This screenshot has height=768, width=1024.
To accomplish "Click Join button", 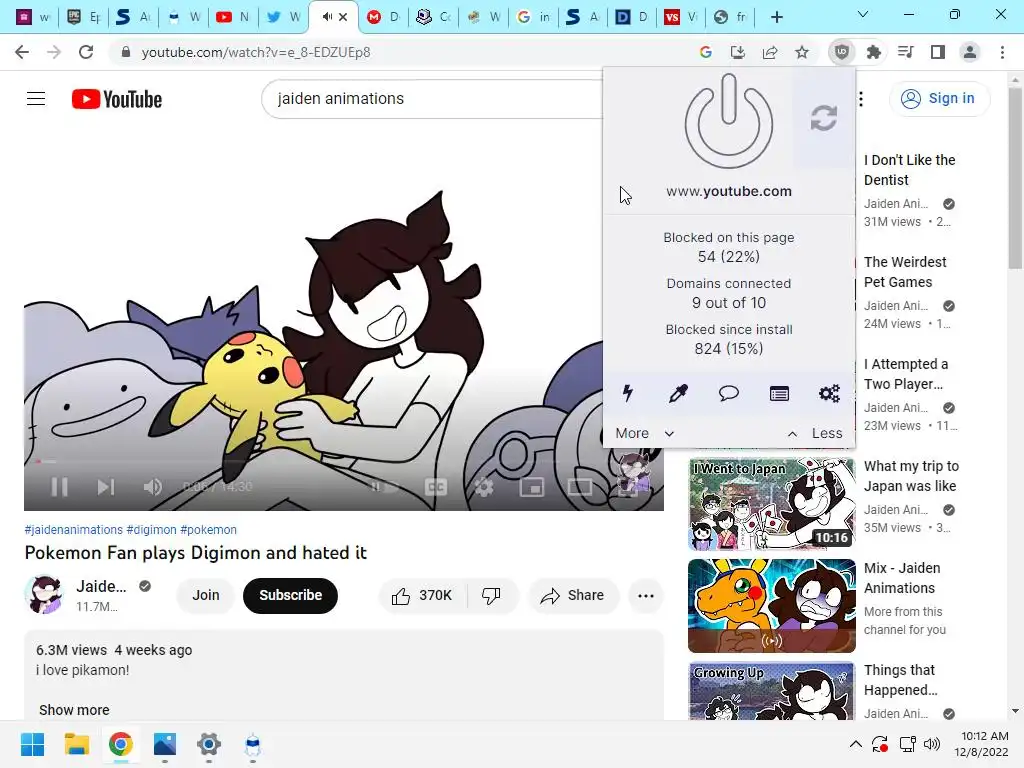I will [x=206, y=595].
